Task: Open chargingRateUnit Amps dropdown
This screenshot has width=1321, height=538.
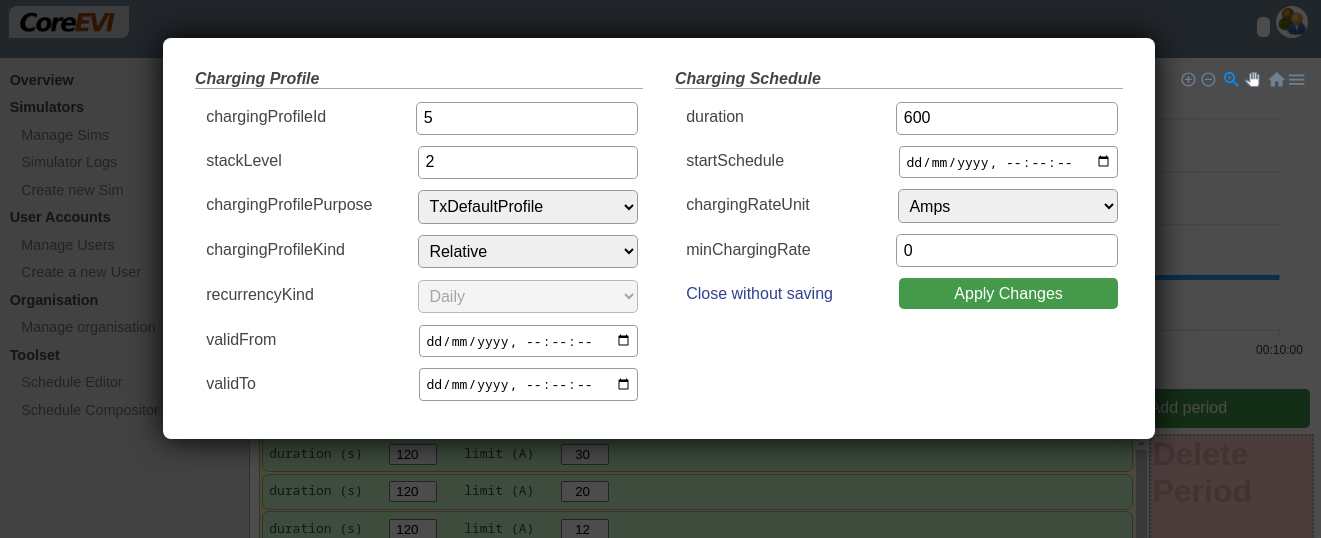Action: [1007, 206]
